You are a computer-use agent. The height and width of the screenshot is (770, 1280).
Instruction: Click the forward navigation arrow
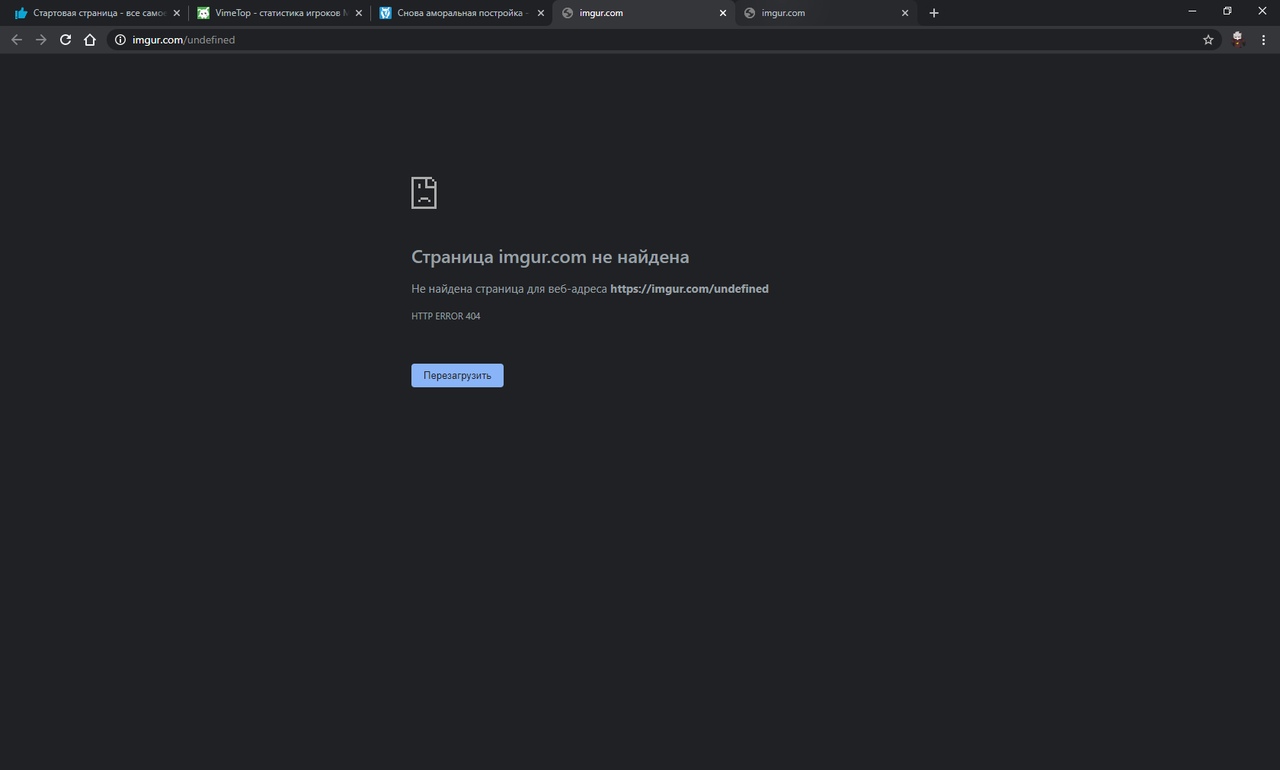tap(41, 40)
